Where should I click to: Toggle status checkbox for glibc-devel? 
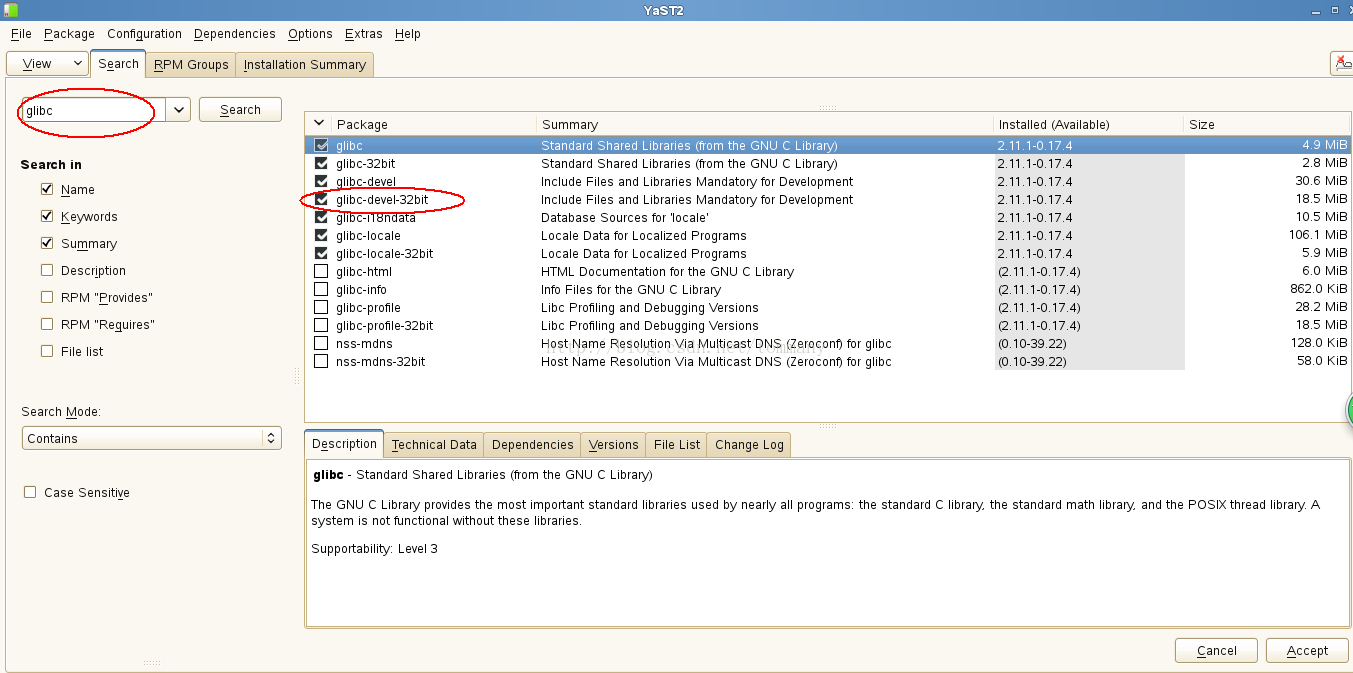coord(321,181)
